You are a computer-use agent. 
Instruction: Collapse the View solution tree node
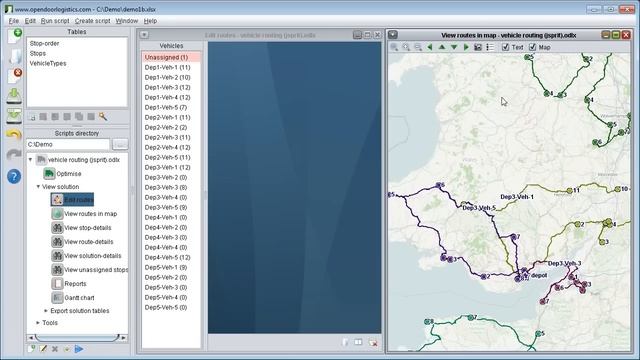(38, 187)
